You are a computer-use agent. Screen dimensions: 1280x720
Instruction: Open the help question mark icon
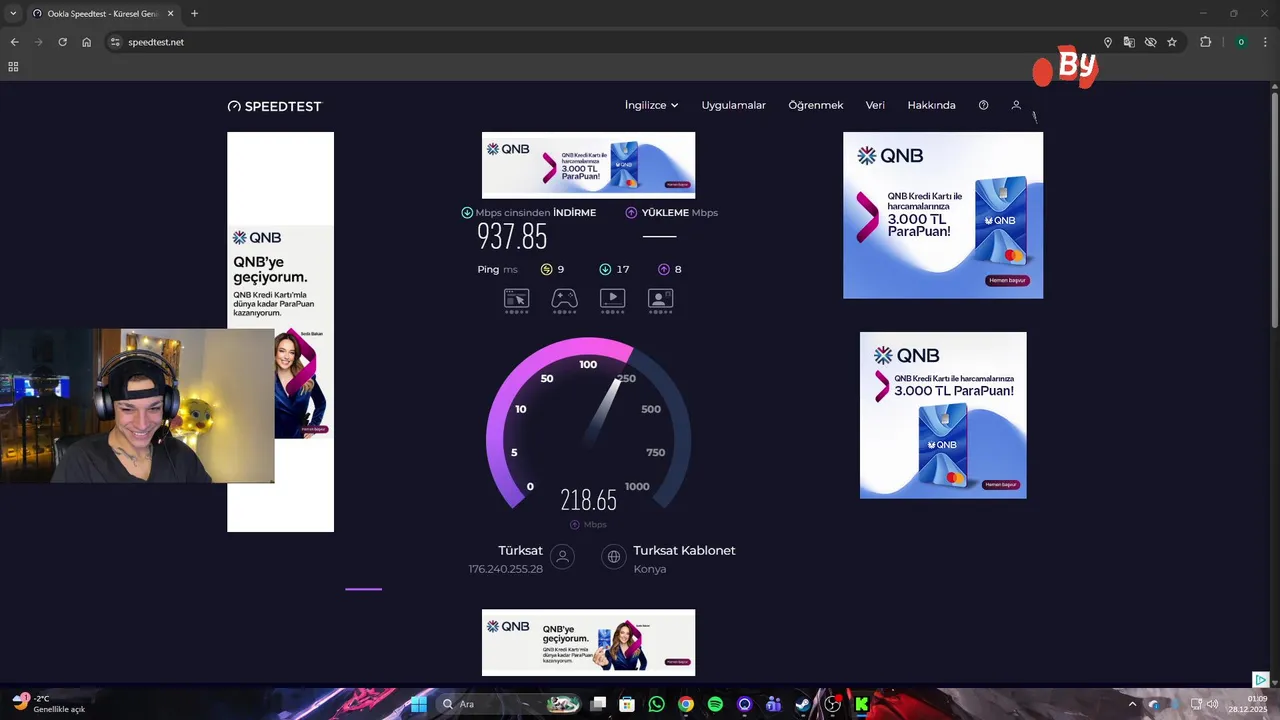[x=983, y=105]
